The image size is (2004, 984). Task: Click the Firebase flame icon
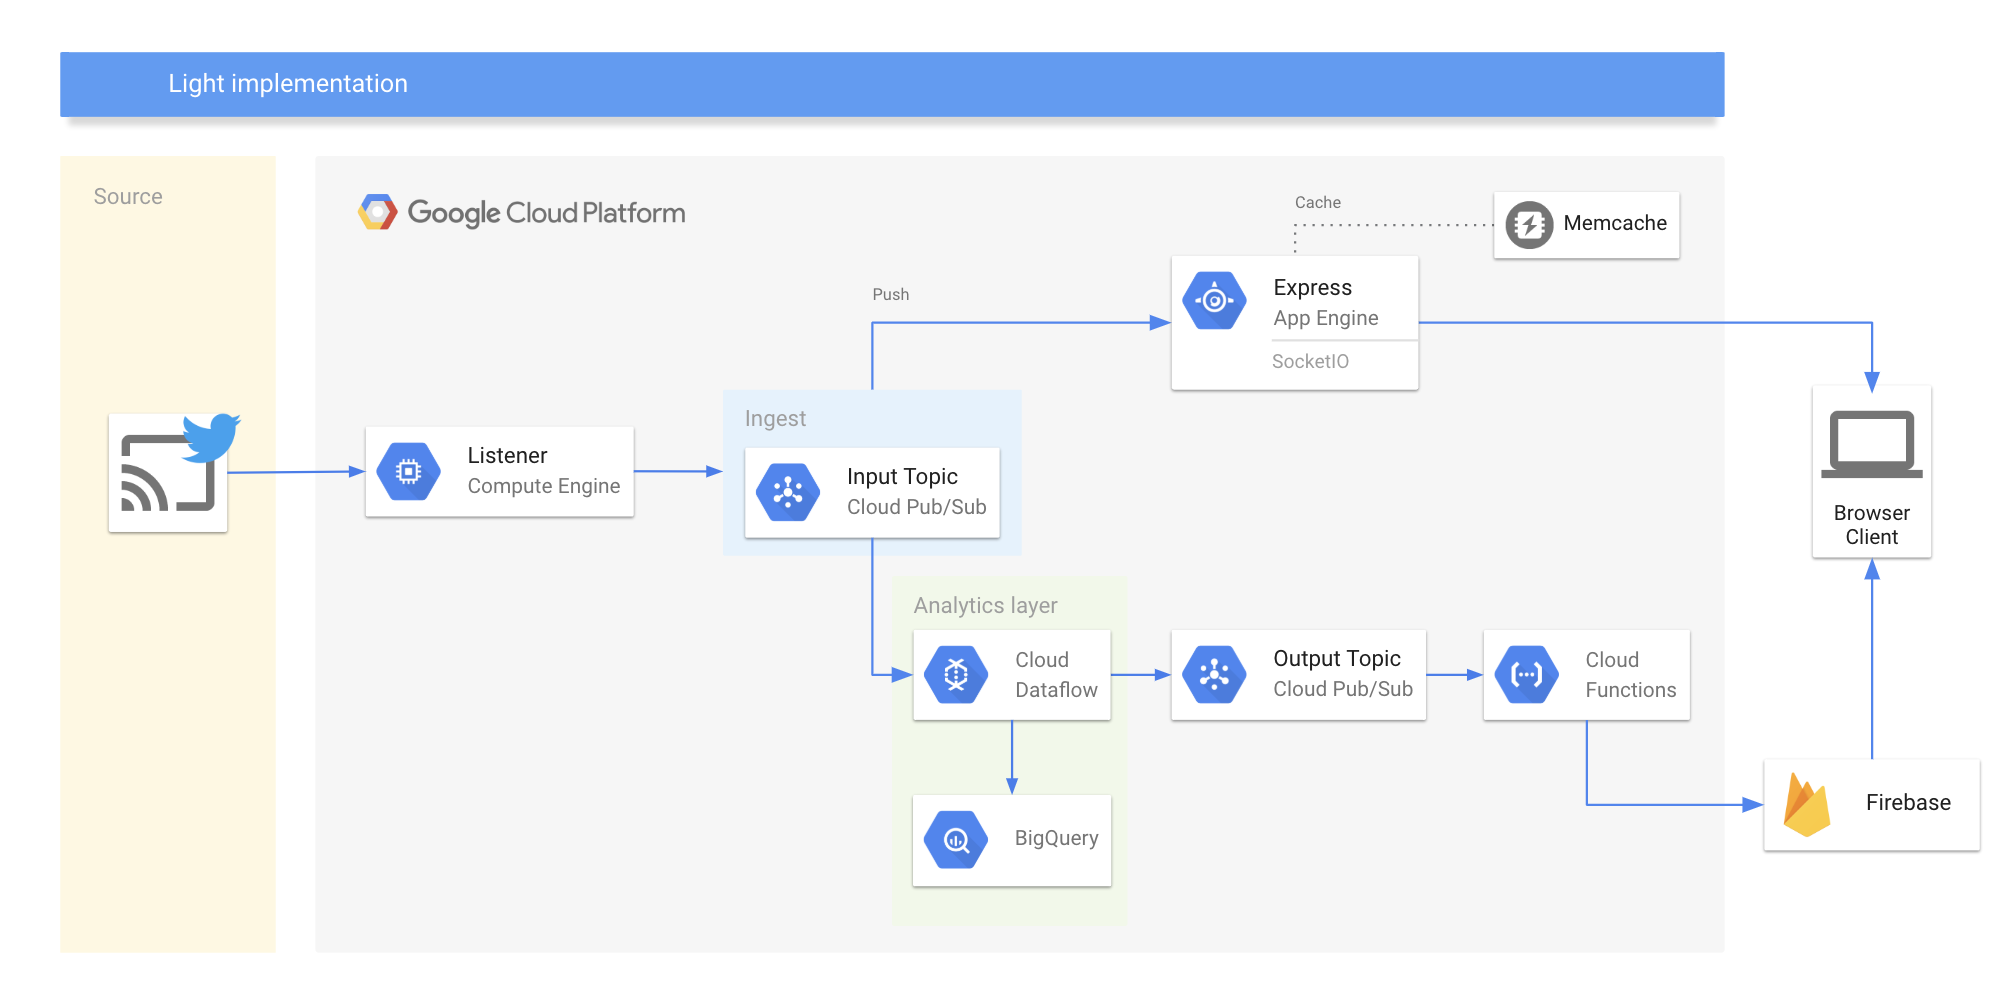tap(1806, 804)
